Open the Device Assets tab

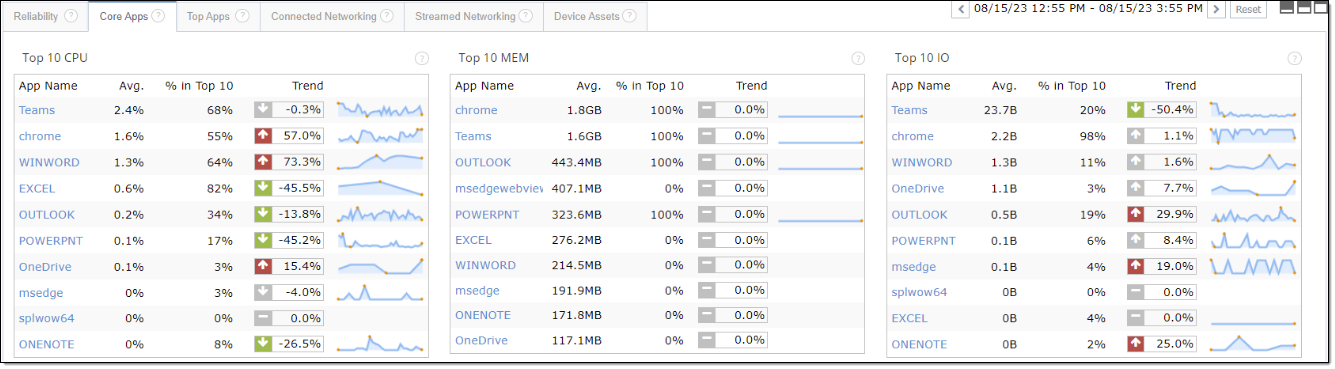click(594, 16)
